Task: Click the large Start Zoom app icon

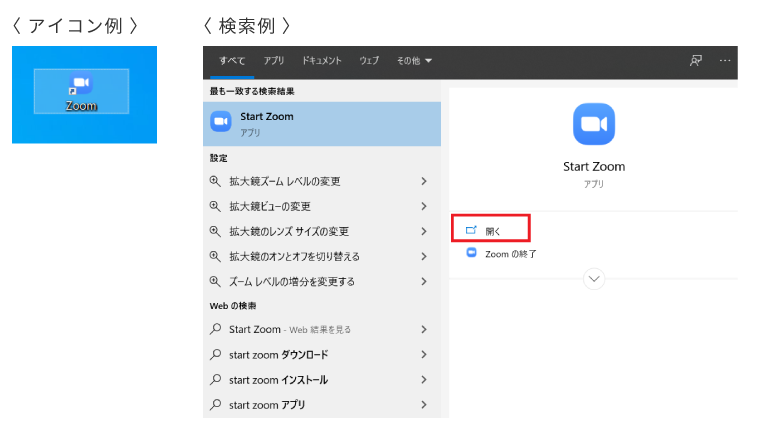Action: click(594, 124)
